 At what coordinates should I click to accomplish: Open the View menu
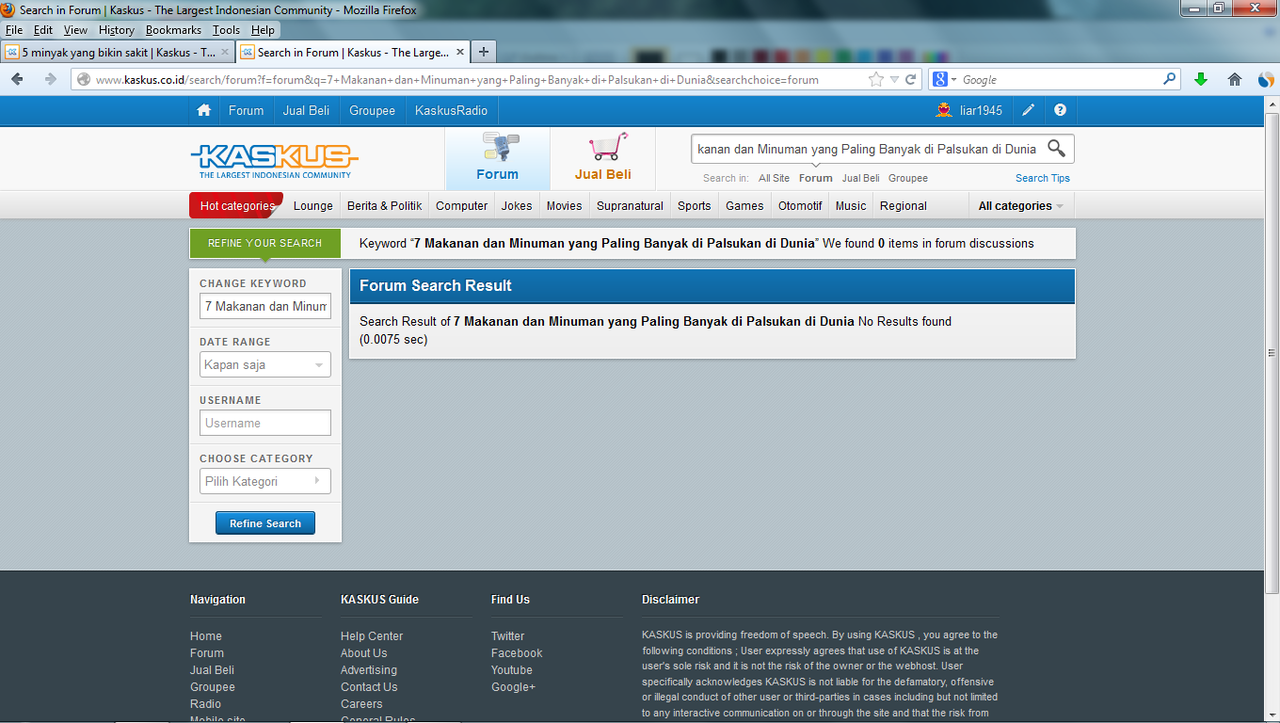coord(76,30)
